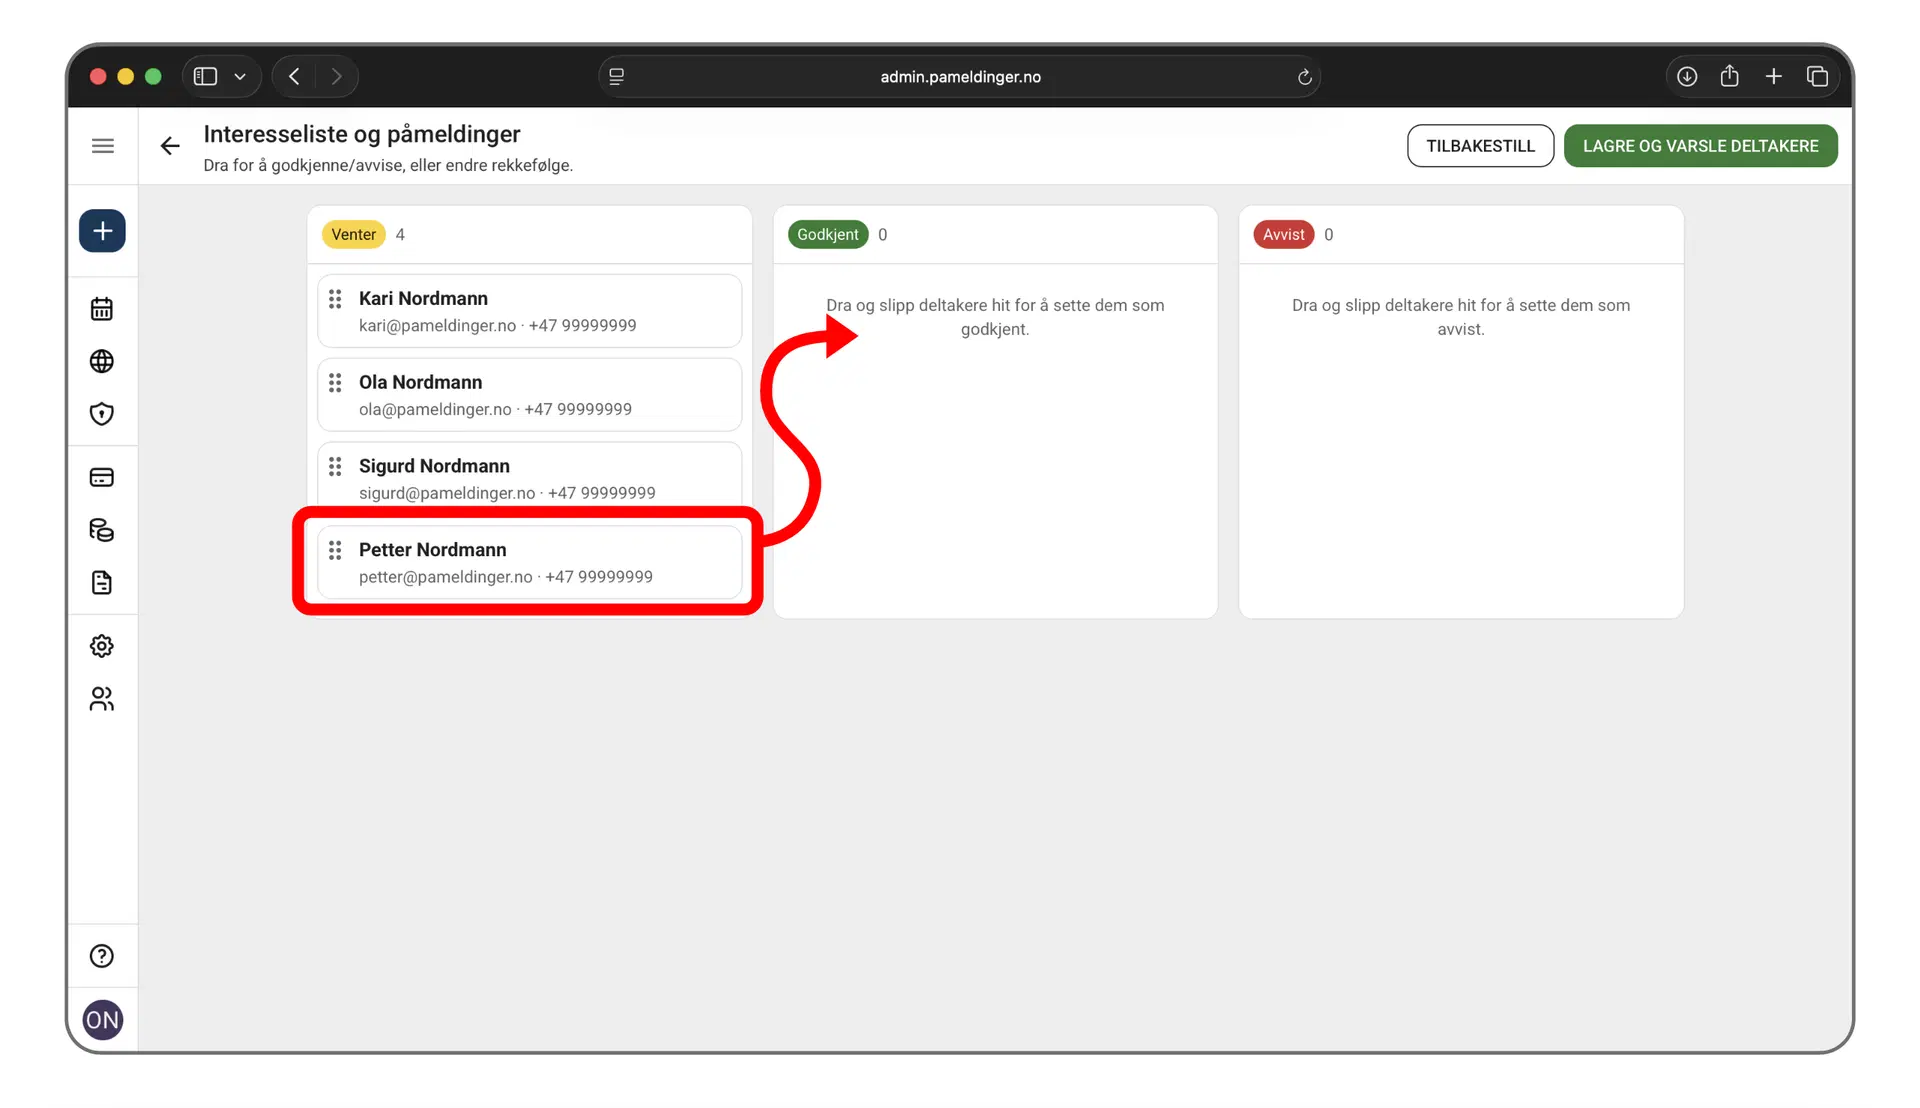Open the ON user avatar
This screenshot has width=1920, height=1108.
[102, 1020]
